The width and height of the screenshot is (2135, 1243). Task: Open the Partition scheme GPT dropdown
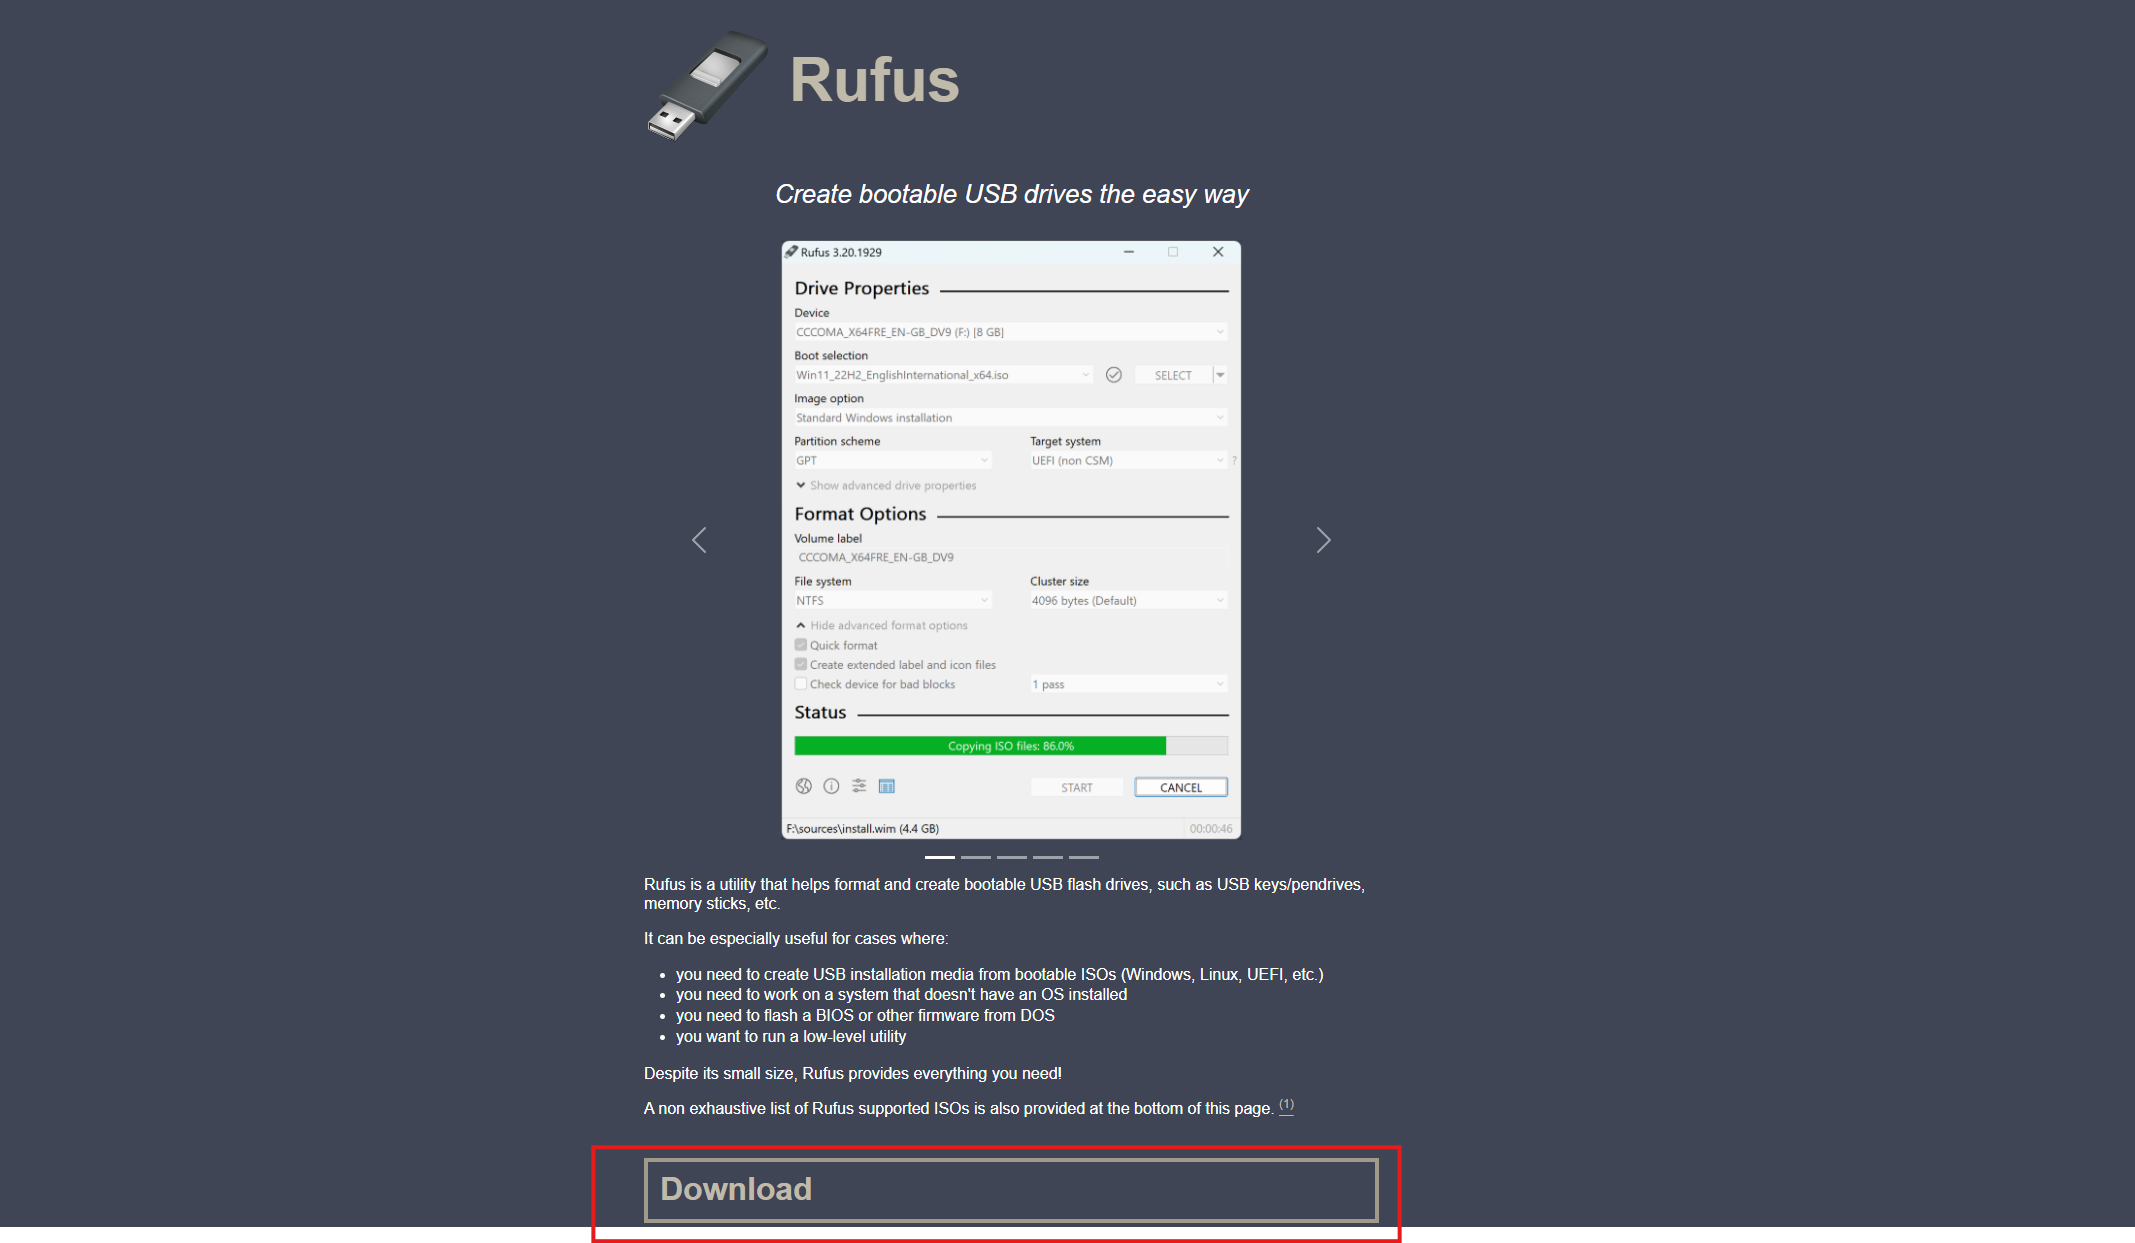[x=892, y=461]
